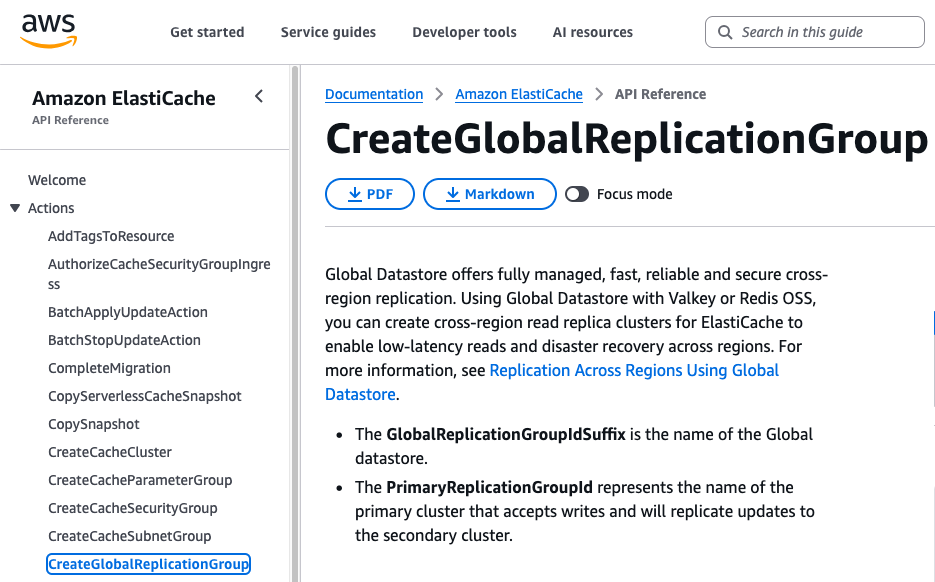Open the Welcome page in sidebar

click(x=57, y=180)
